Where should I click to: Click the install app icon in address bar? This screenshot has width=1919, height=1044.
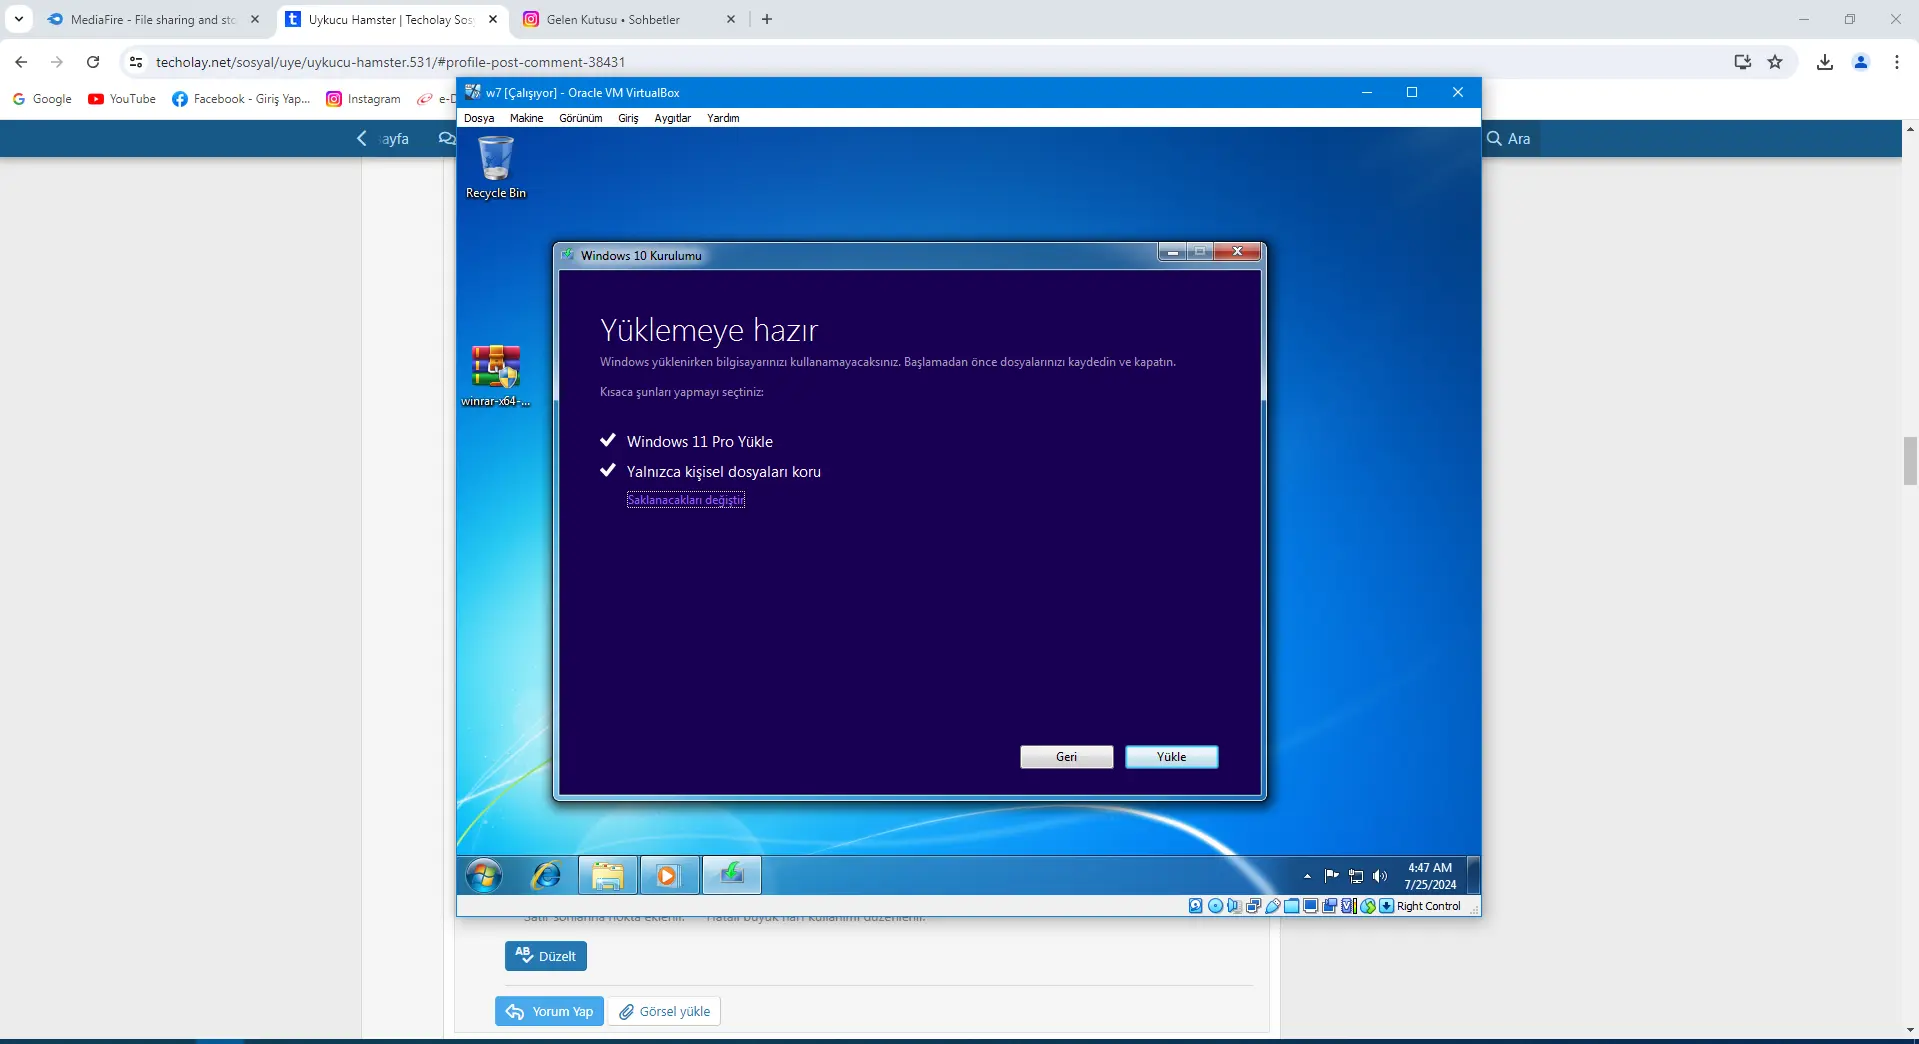1743,62
